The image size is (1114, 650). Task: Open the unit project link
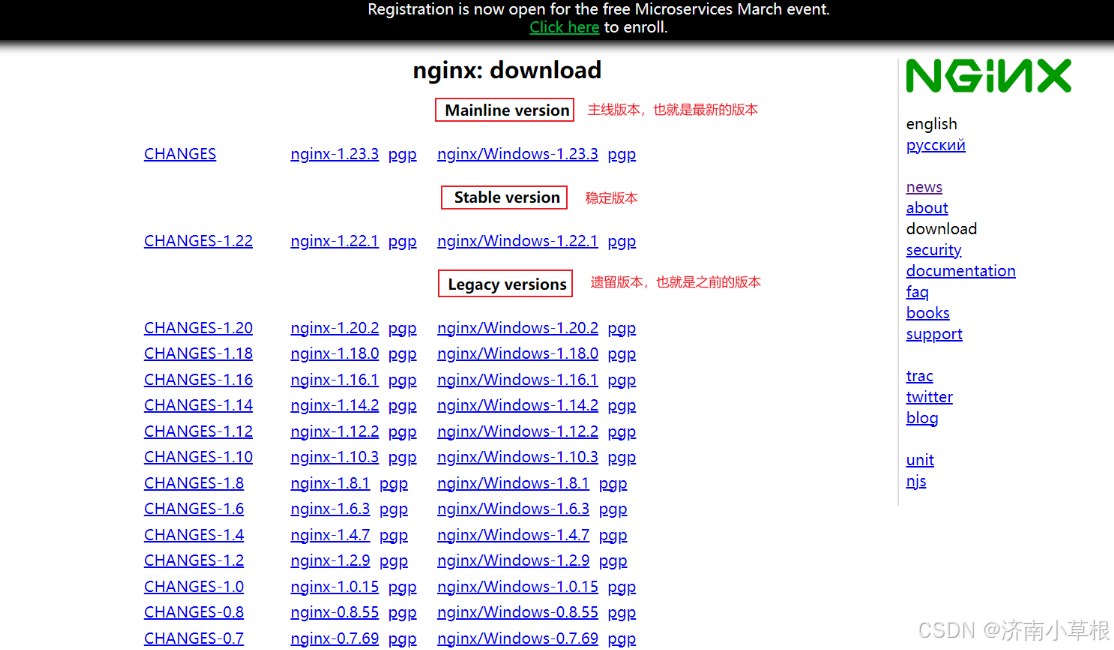(920, 460)
